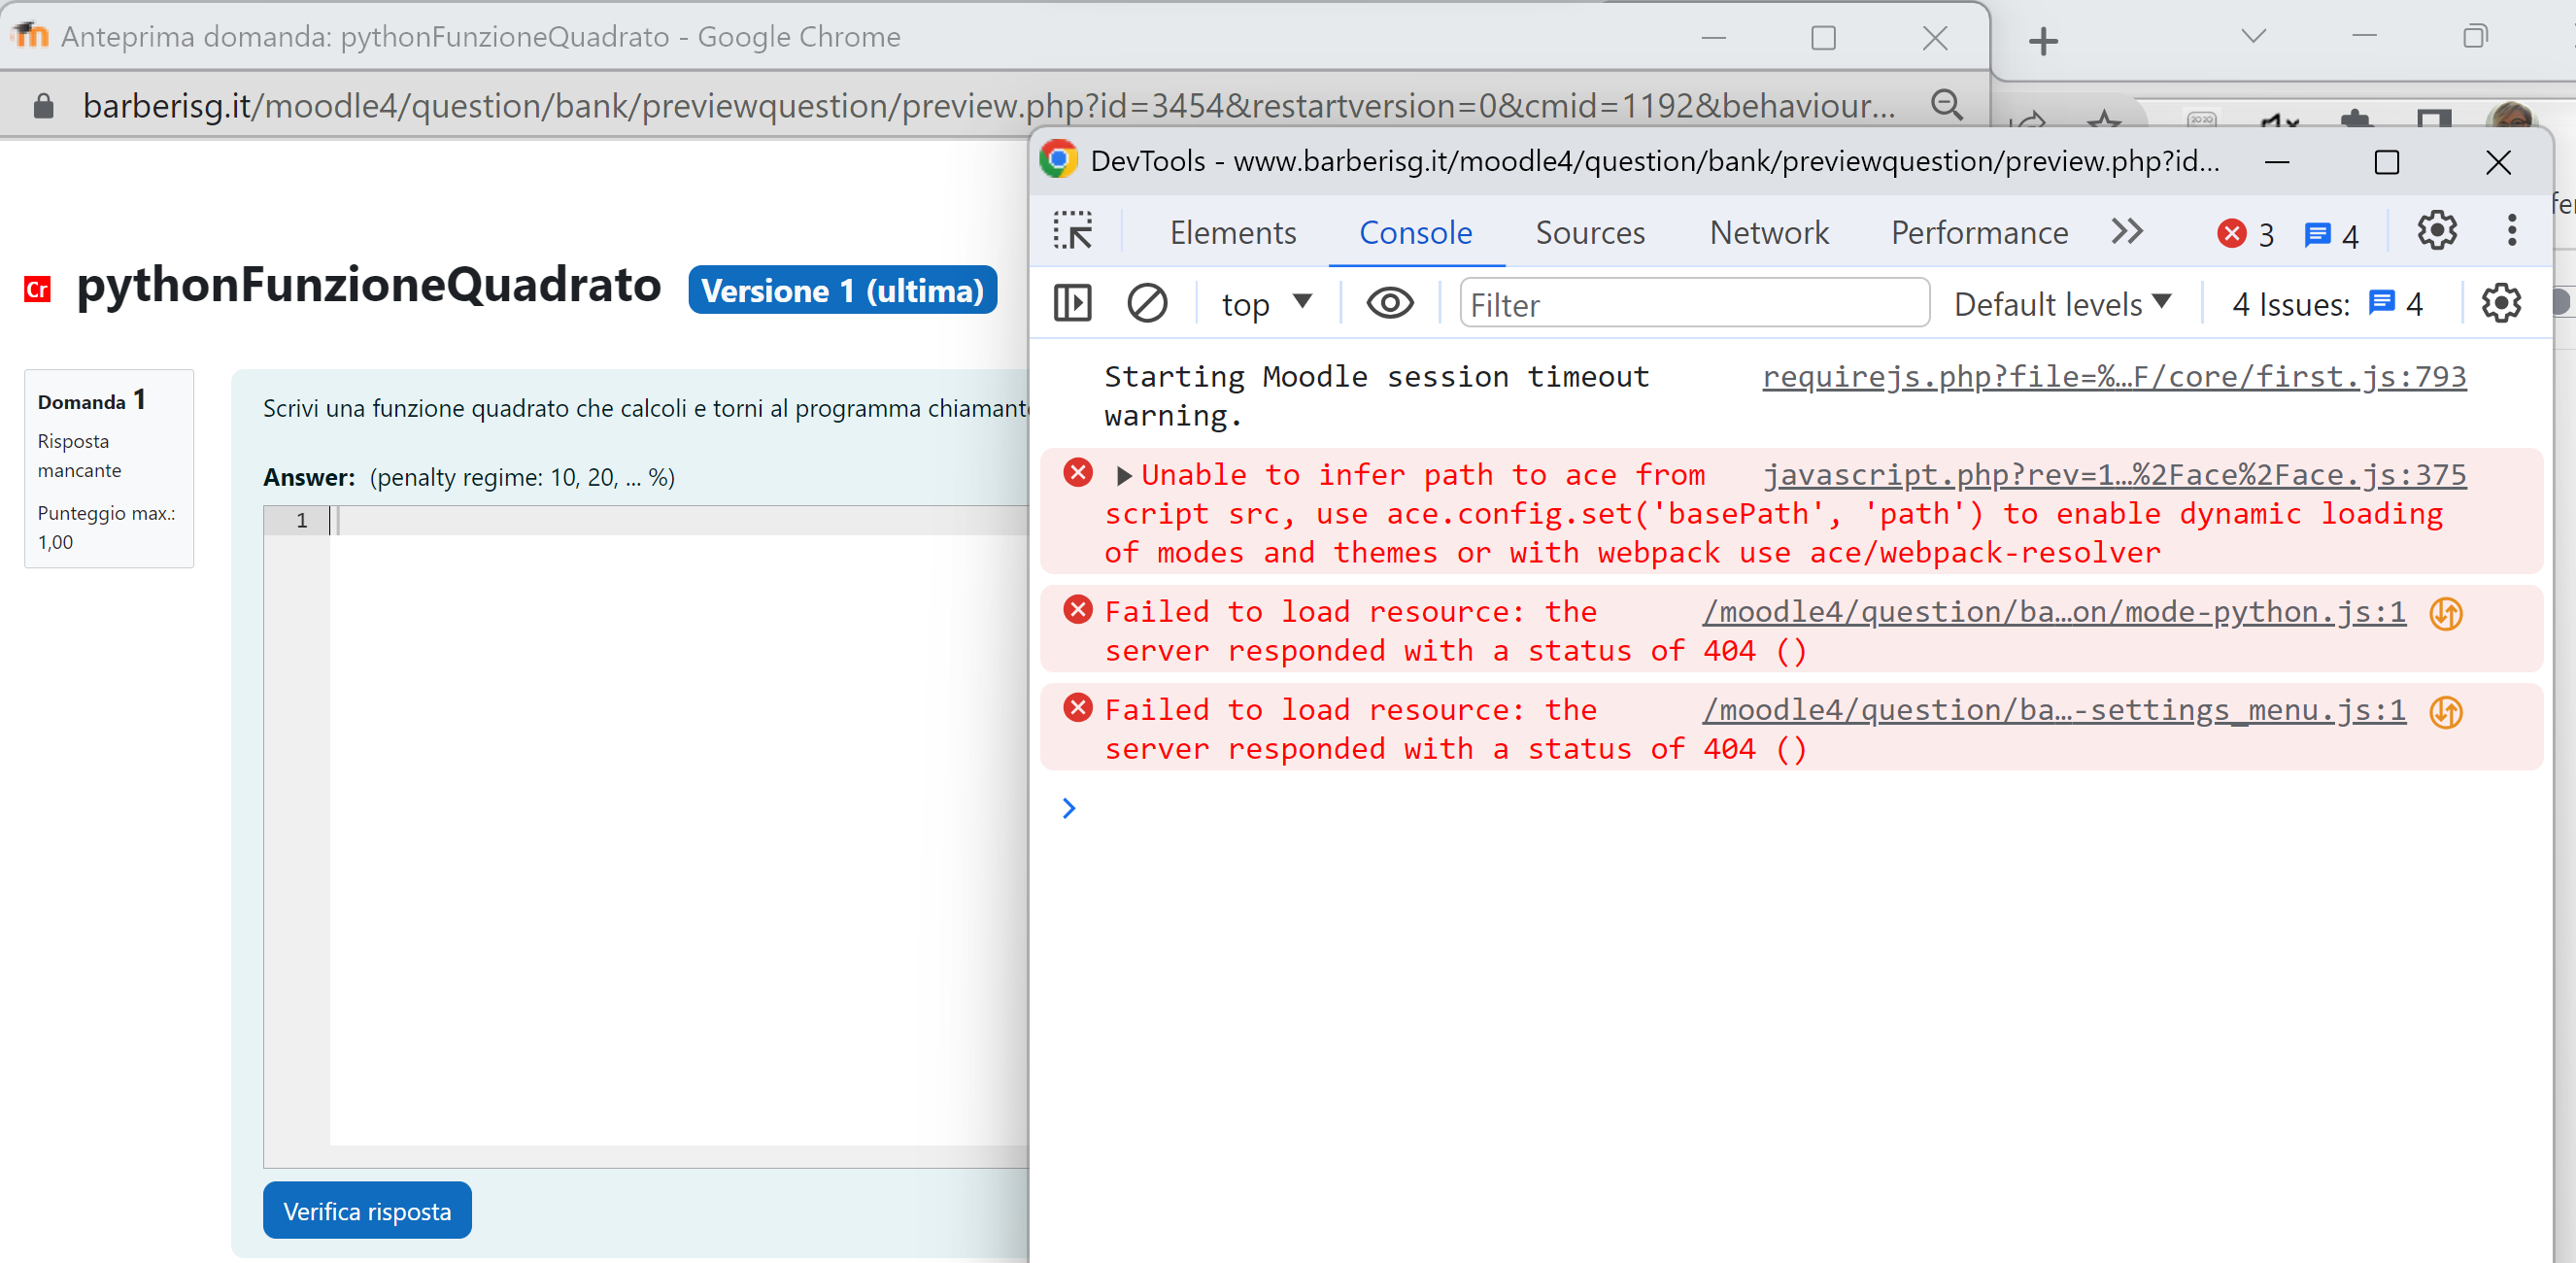Click the filter input field in Console
This screenshot has height=1263, width=2576.
tap(1692, 304)
